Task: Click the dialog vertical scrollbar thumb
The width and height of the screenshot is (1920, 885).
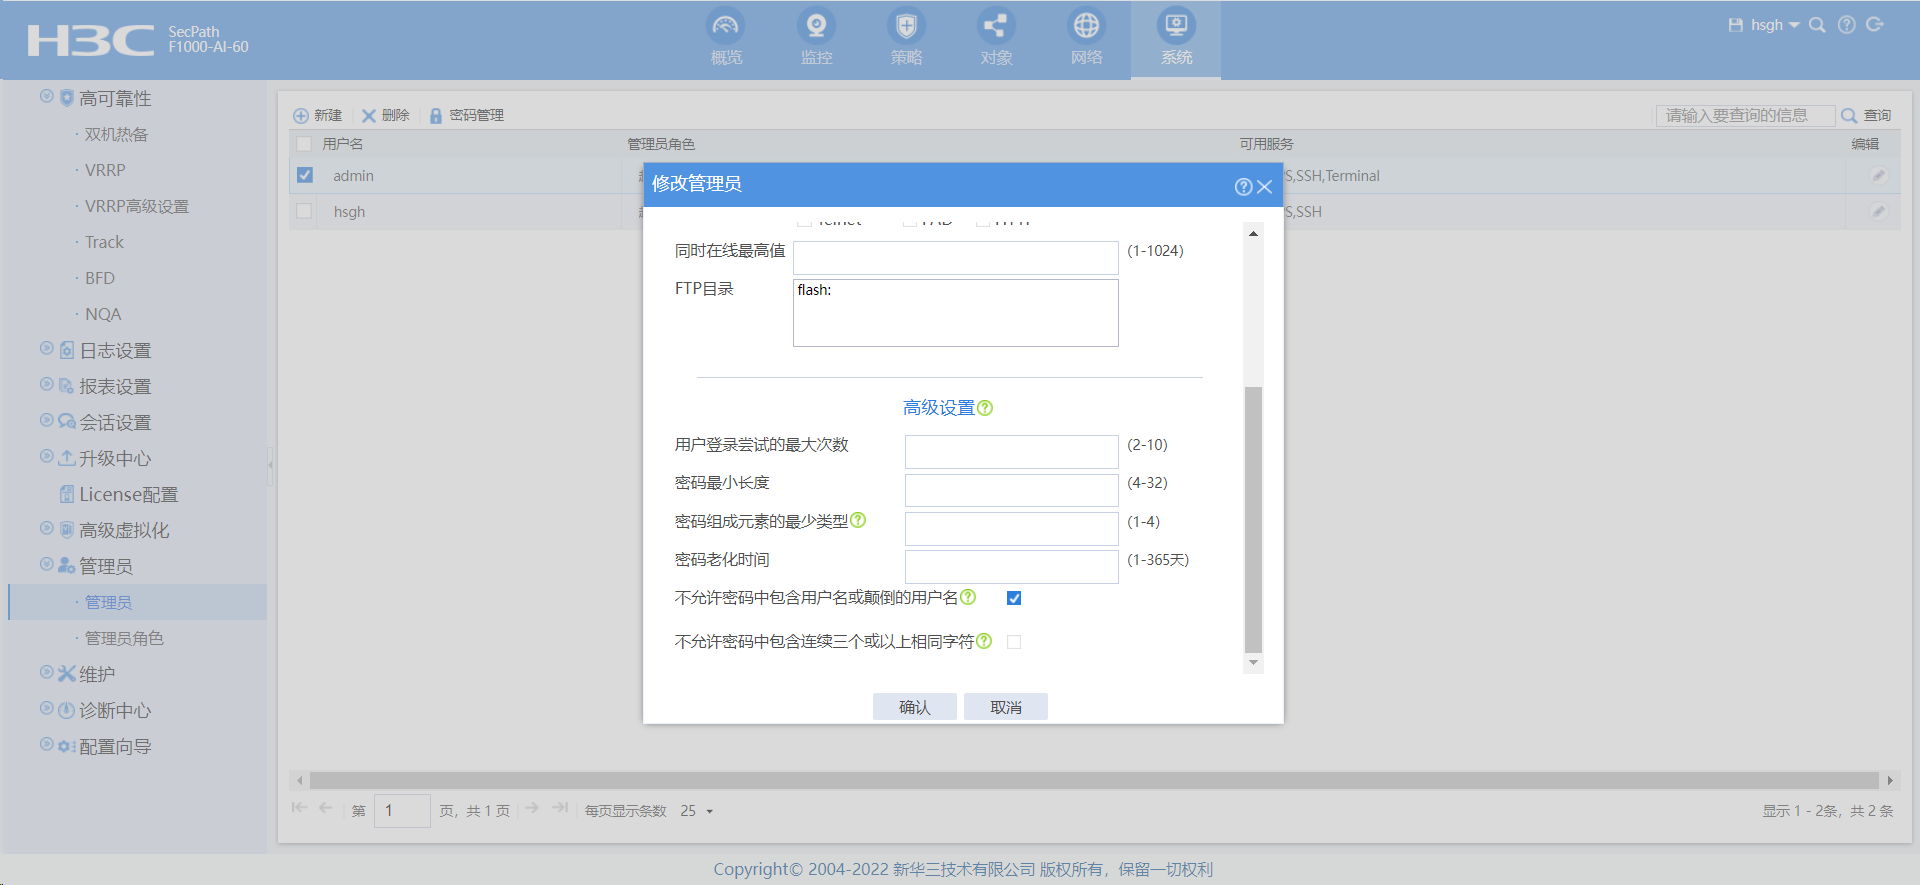Action: click(x=1253, y=518)
